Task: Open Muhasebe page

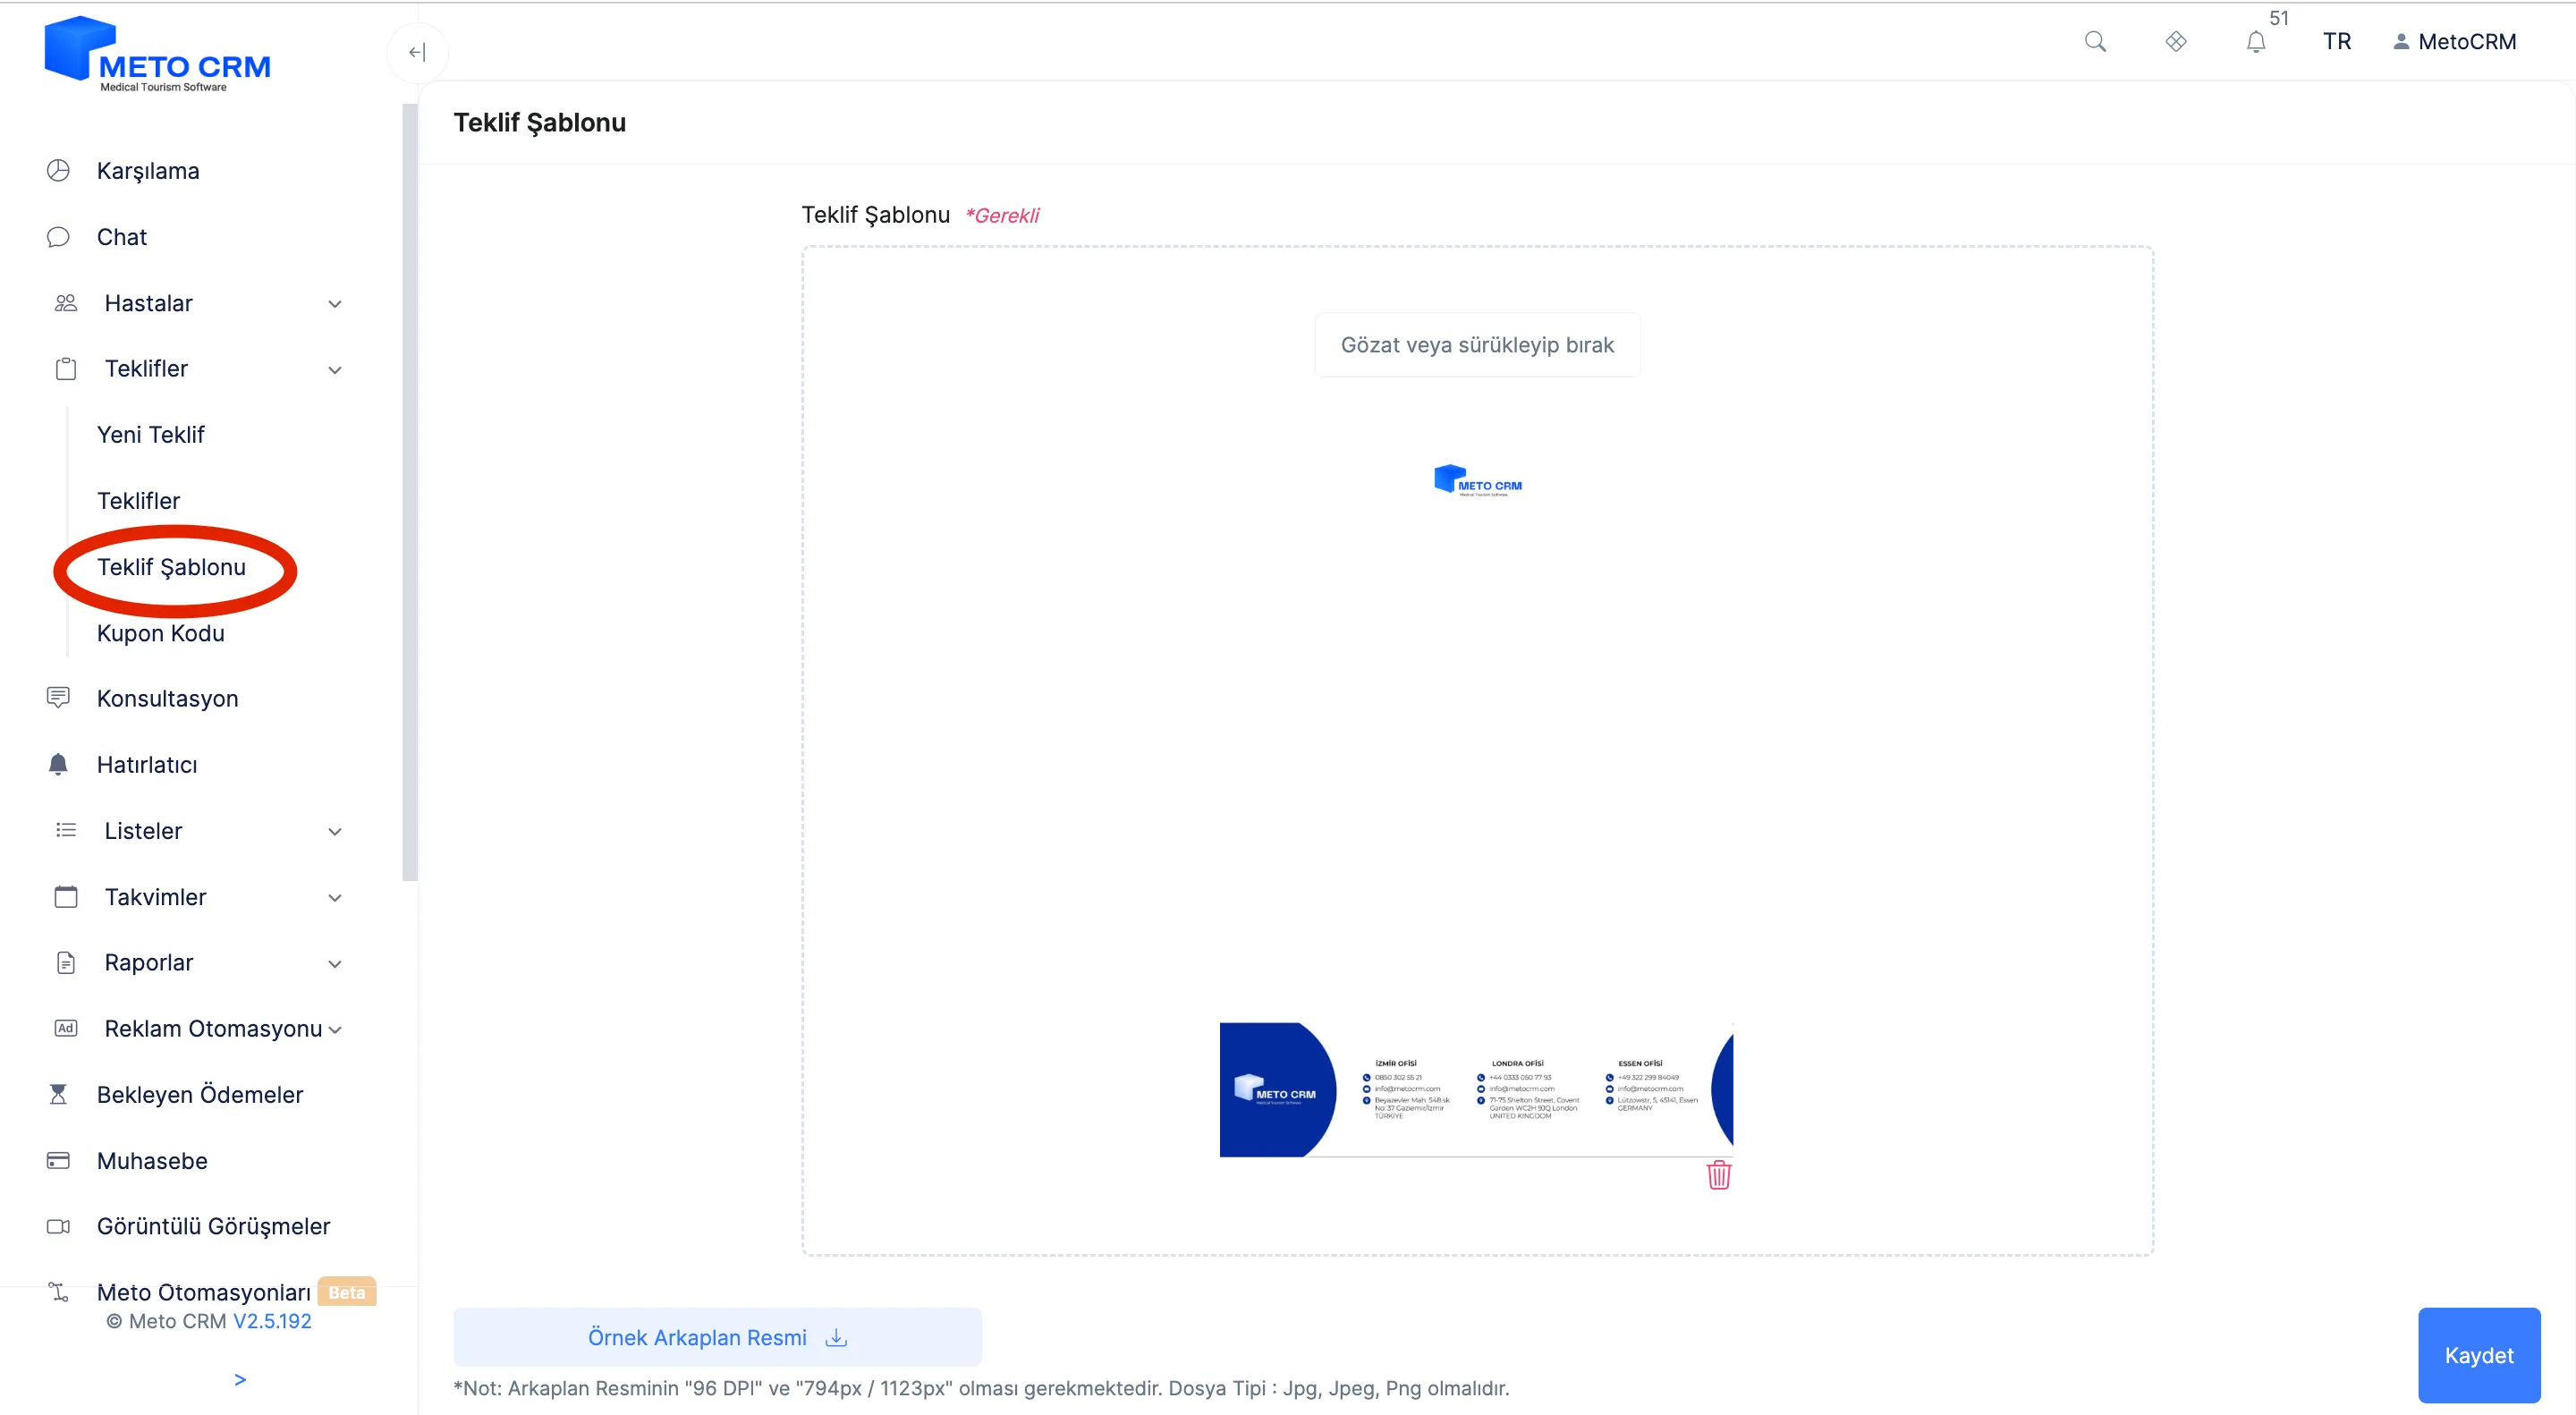Action: (x=152, y=1161)
